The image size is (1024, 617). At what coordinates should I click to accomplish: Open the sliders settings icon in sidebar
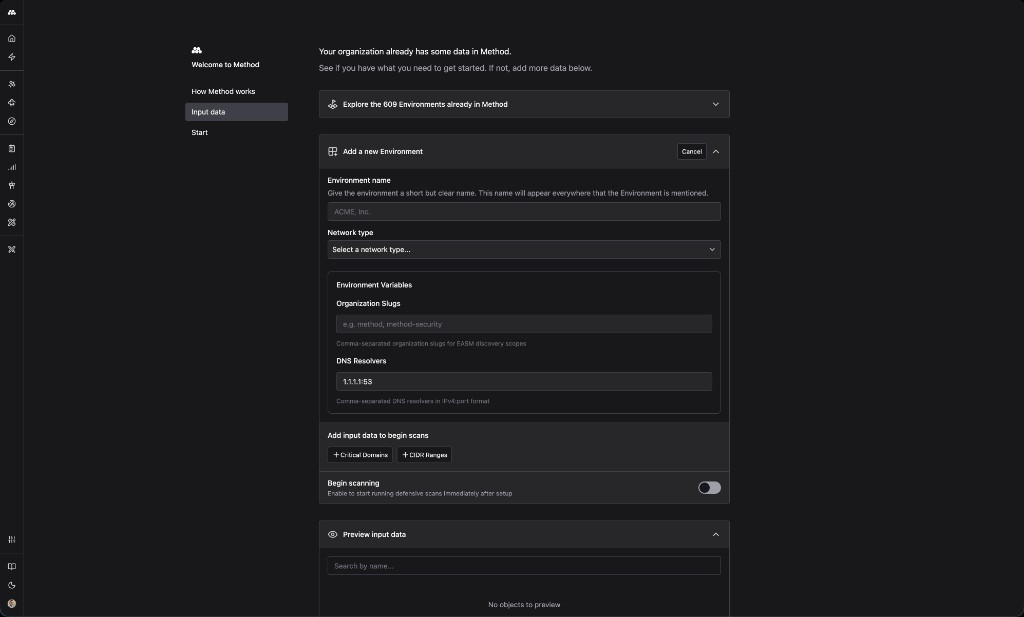[x=12, y=539]
